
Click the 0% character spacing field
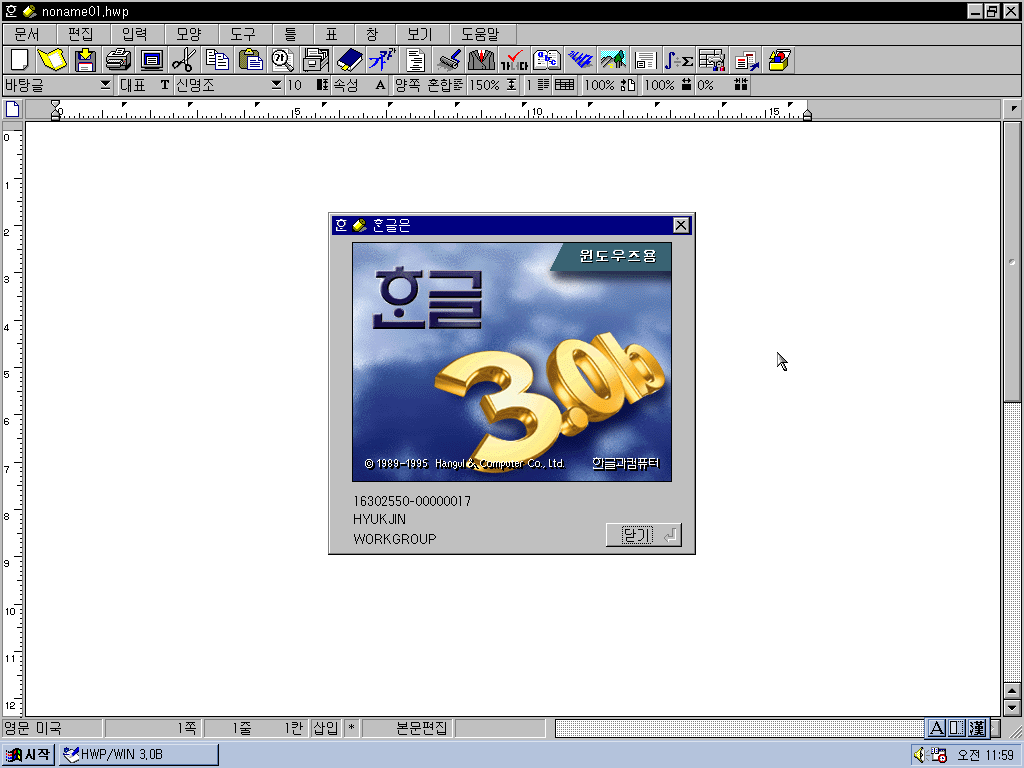point(705,85)
